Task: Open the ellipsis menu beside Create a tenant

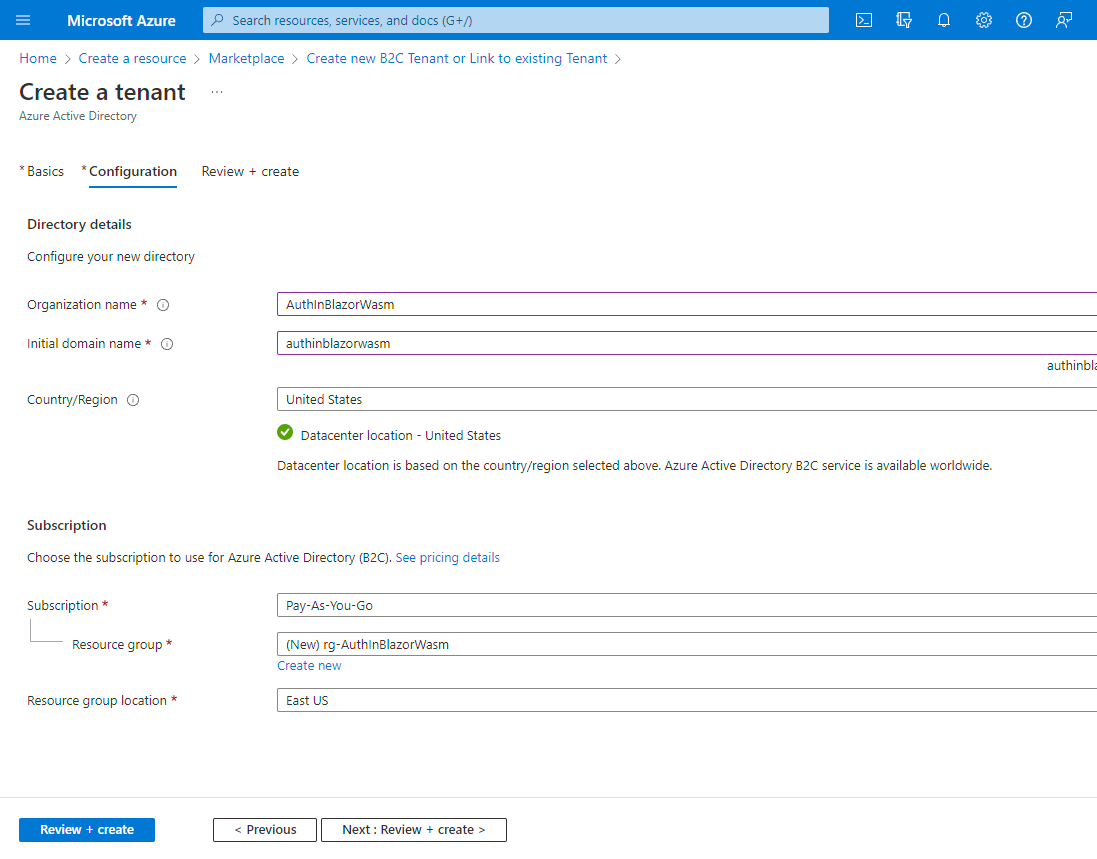Action: pyautogui.click(x=217, y=92)
